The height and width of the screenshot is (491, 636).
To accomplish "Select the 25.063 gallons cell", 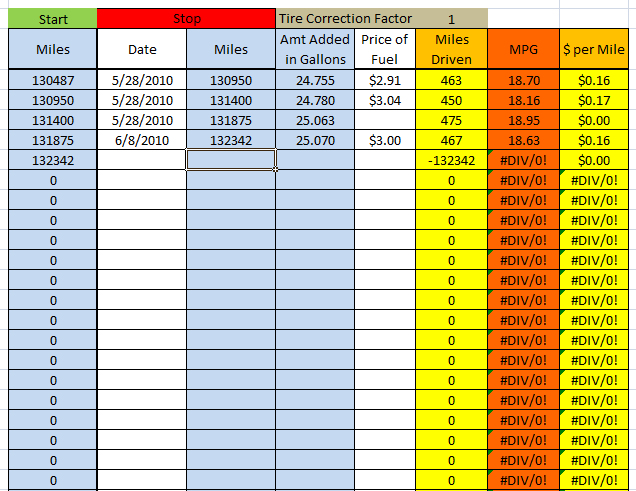I will (x=317, y=120).
